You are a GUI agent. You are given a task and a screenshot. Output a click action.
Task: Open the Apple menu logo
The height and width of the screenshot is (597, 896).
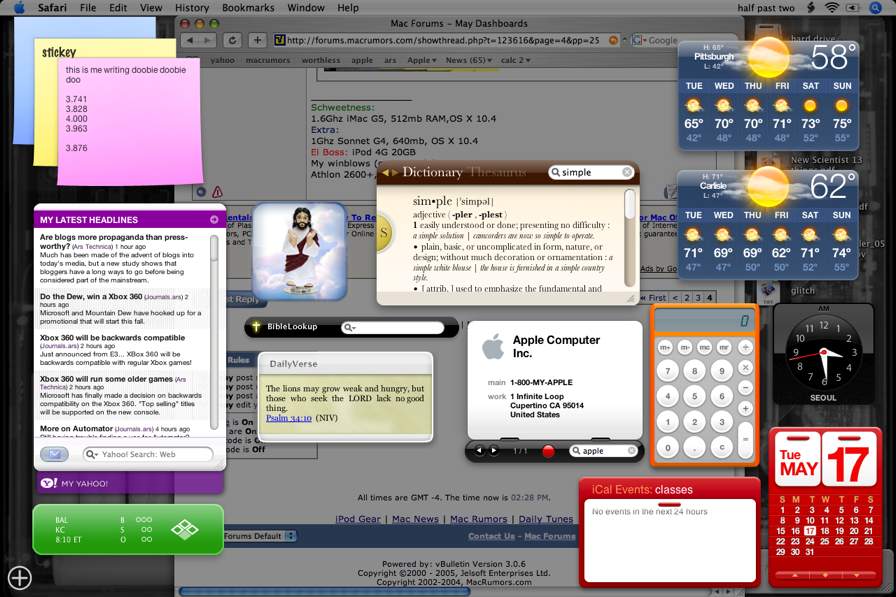[x=19, y=7]
